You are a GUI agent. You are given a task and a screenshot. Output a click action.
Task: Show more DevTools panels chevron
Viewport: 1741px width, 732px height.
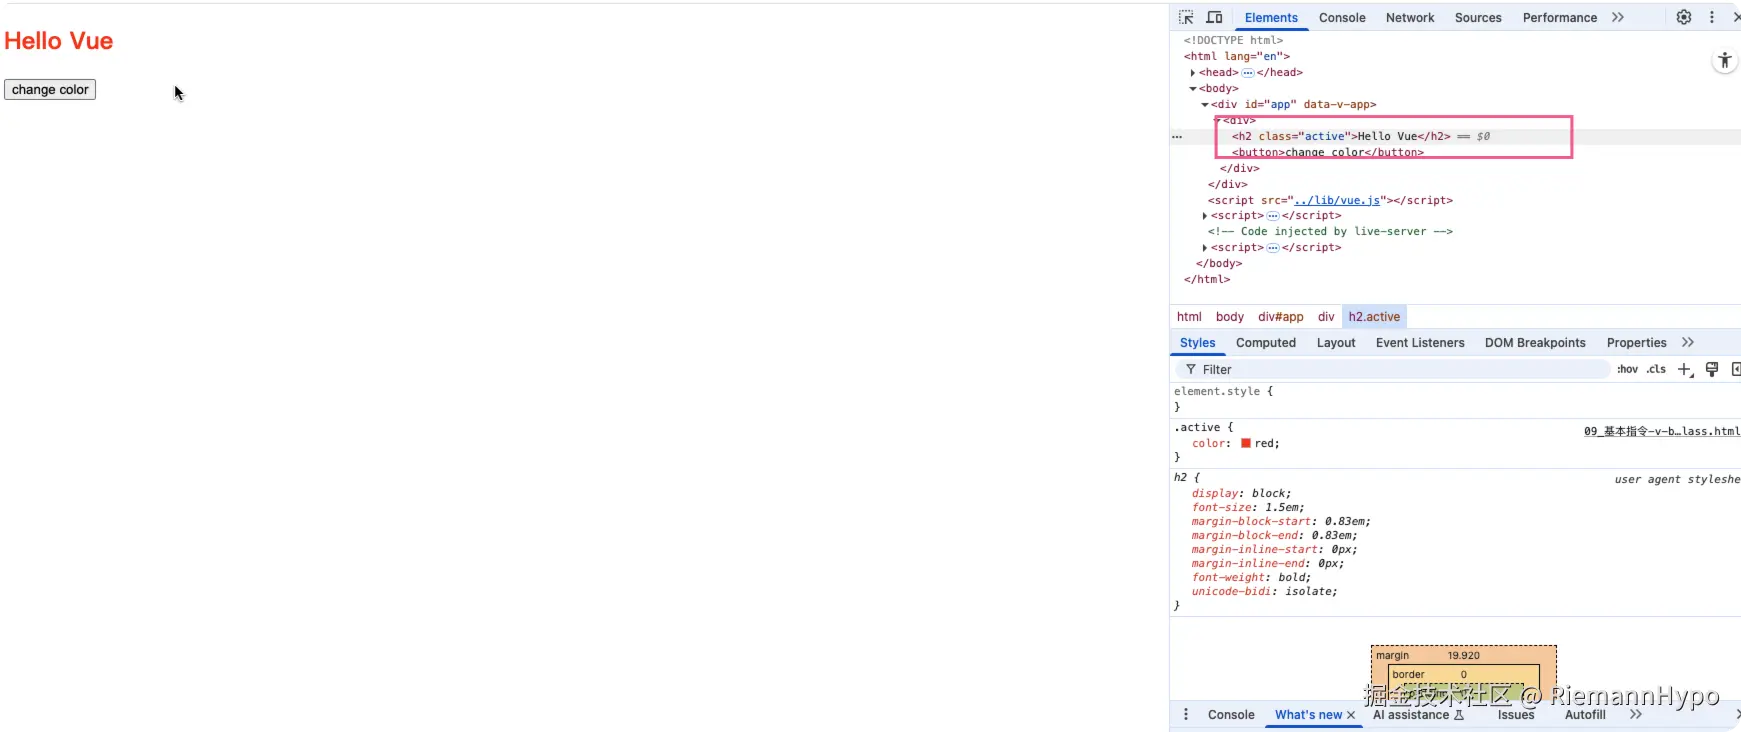pos(1618,17)
